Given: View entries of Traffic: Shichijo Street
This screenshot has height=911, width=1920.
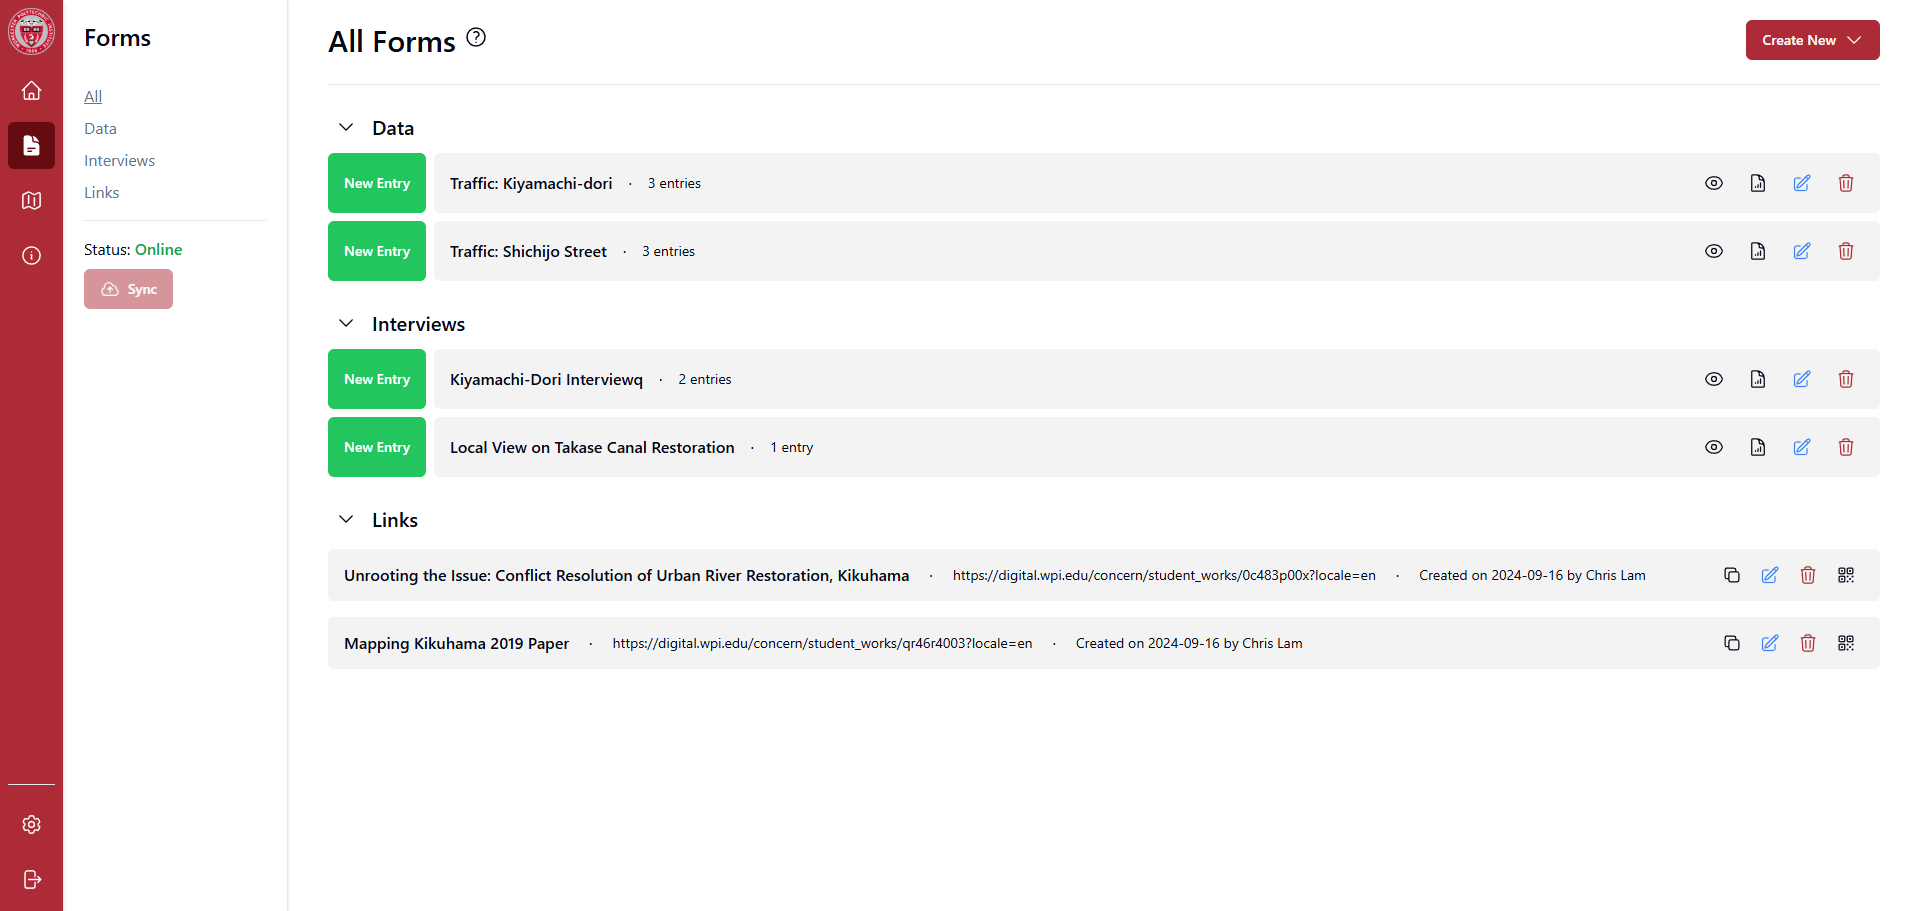Looking at the screenshot, I should [x=1713, y=251].
